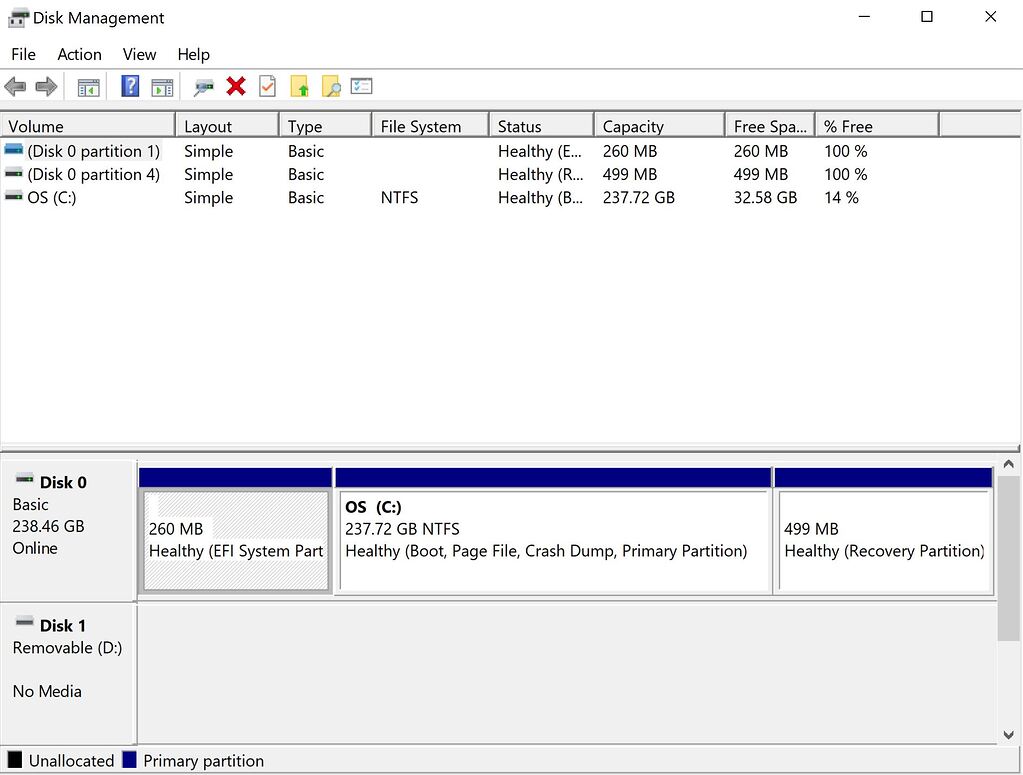1023x775 pixels.
Task: Click the Explore volume icon
Action: (x=330, y=86)
